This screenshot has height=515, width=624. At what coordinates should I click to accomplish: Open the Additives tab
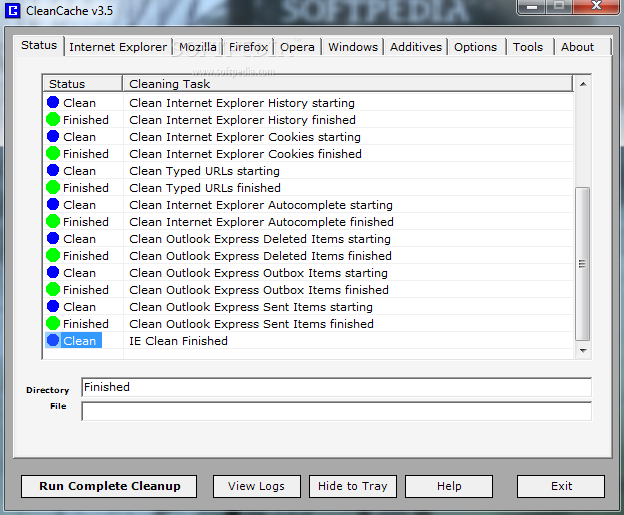coord(416,47)
